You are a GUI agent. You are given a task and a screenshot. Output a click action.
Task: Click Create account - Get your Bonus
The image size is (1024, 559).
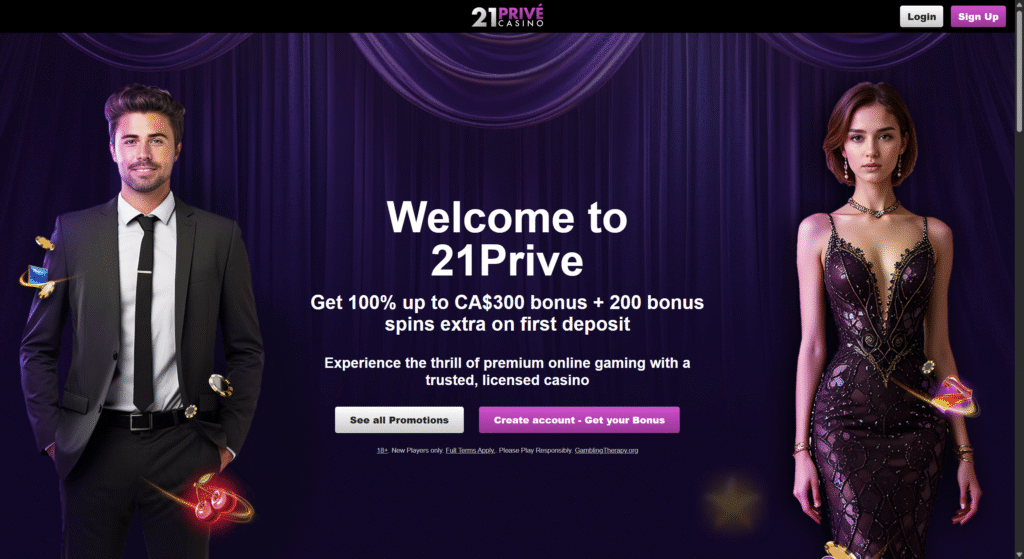tap(579, 420)
